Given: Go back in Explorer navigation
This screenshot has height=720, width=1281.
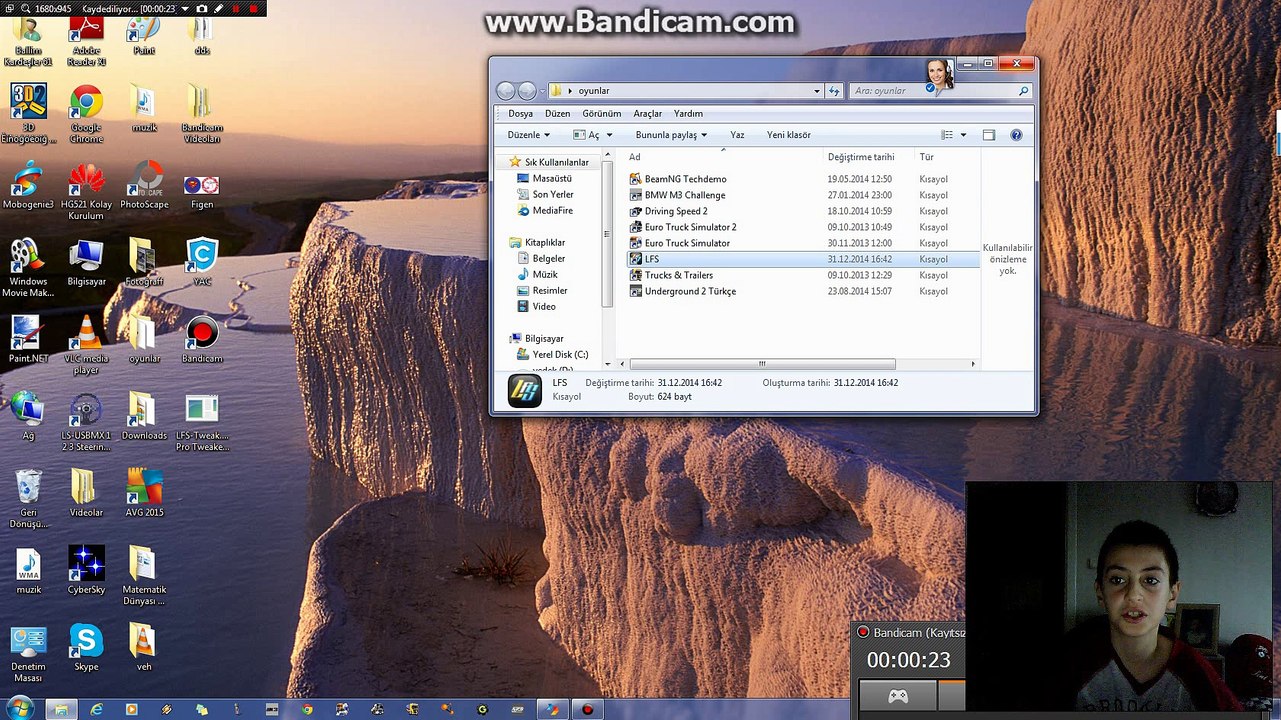Looking at the screenshot, I should [506, 91].
